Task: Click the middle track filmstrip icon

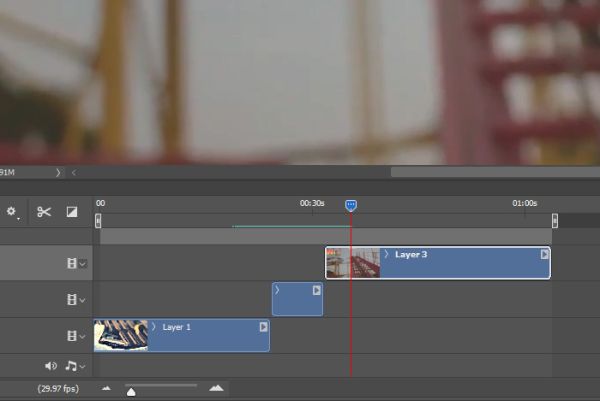Action: [72, 299]
